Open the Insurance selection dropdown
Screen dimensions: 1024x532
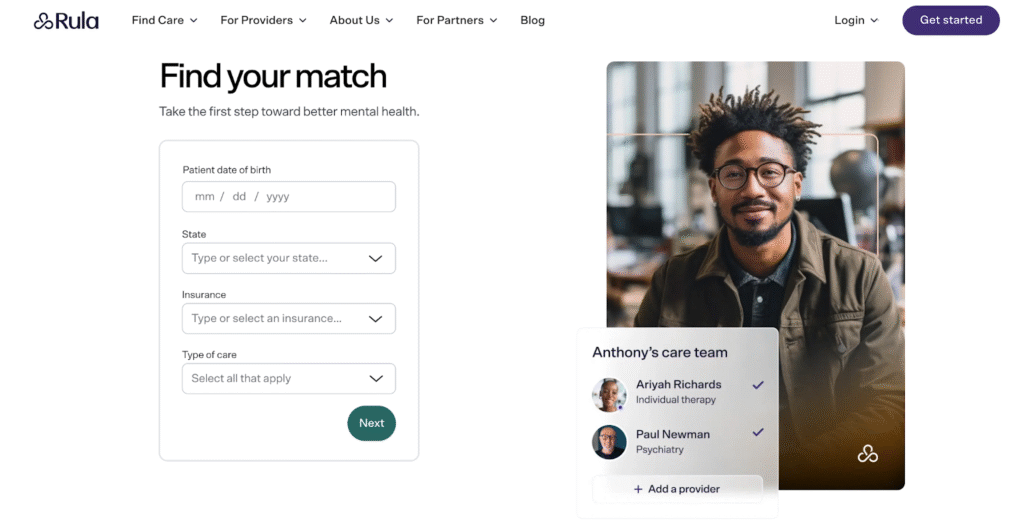[376, 319]
